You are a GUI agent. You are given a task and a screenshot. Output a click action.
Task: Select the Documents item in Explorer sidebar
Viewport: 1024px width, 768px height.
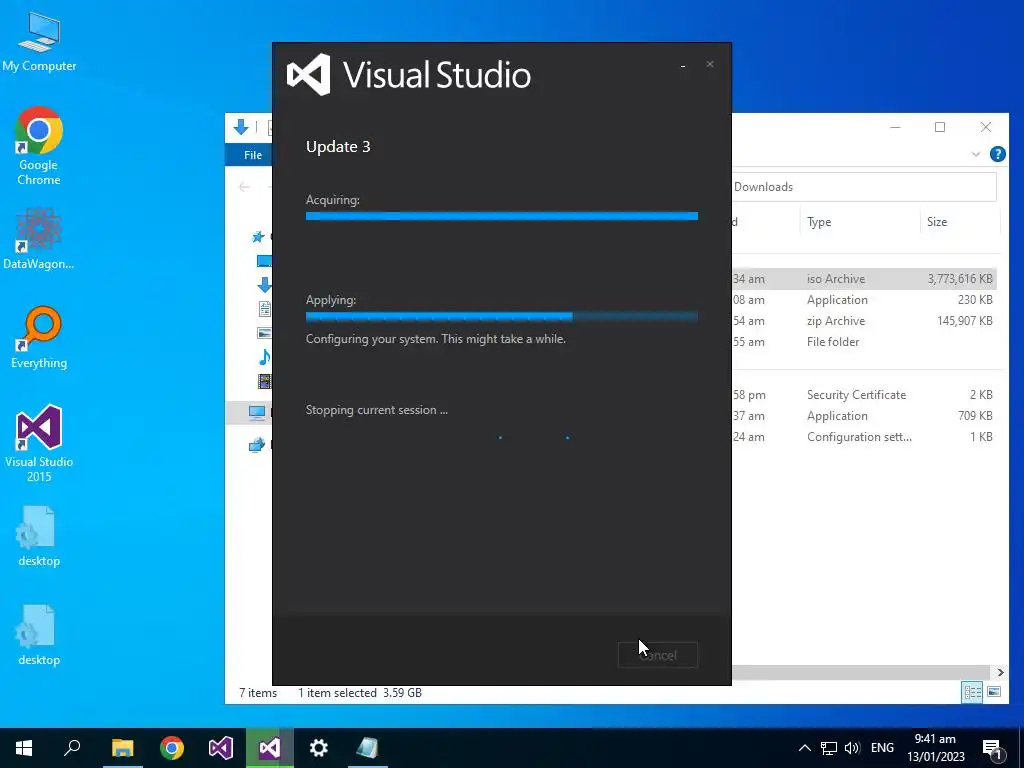pyautogui.click(x=264, y=309)
